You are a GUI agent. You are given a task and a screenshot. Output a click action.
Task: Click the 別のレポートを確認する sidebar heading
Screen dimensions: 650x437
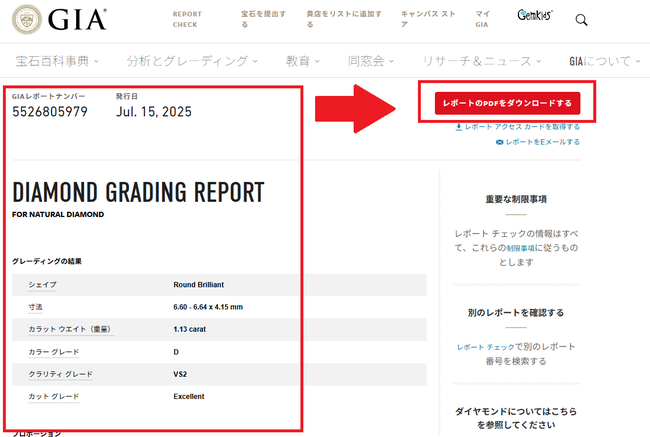pyautogui.click(x=516, y=313)
